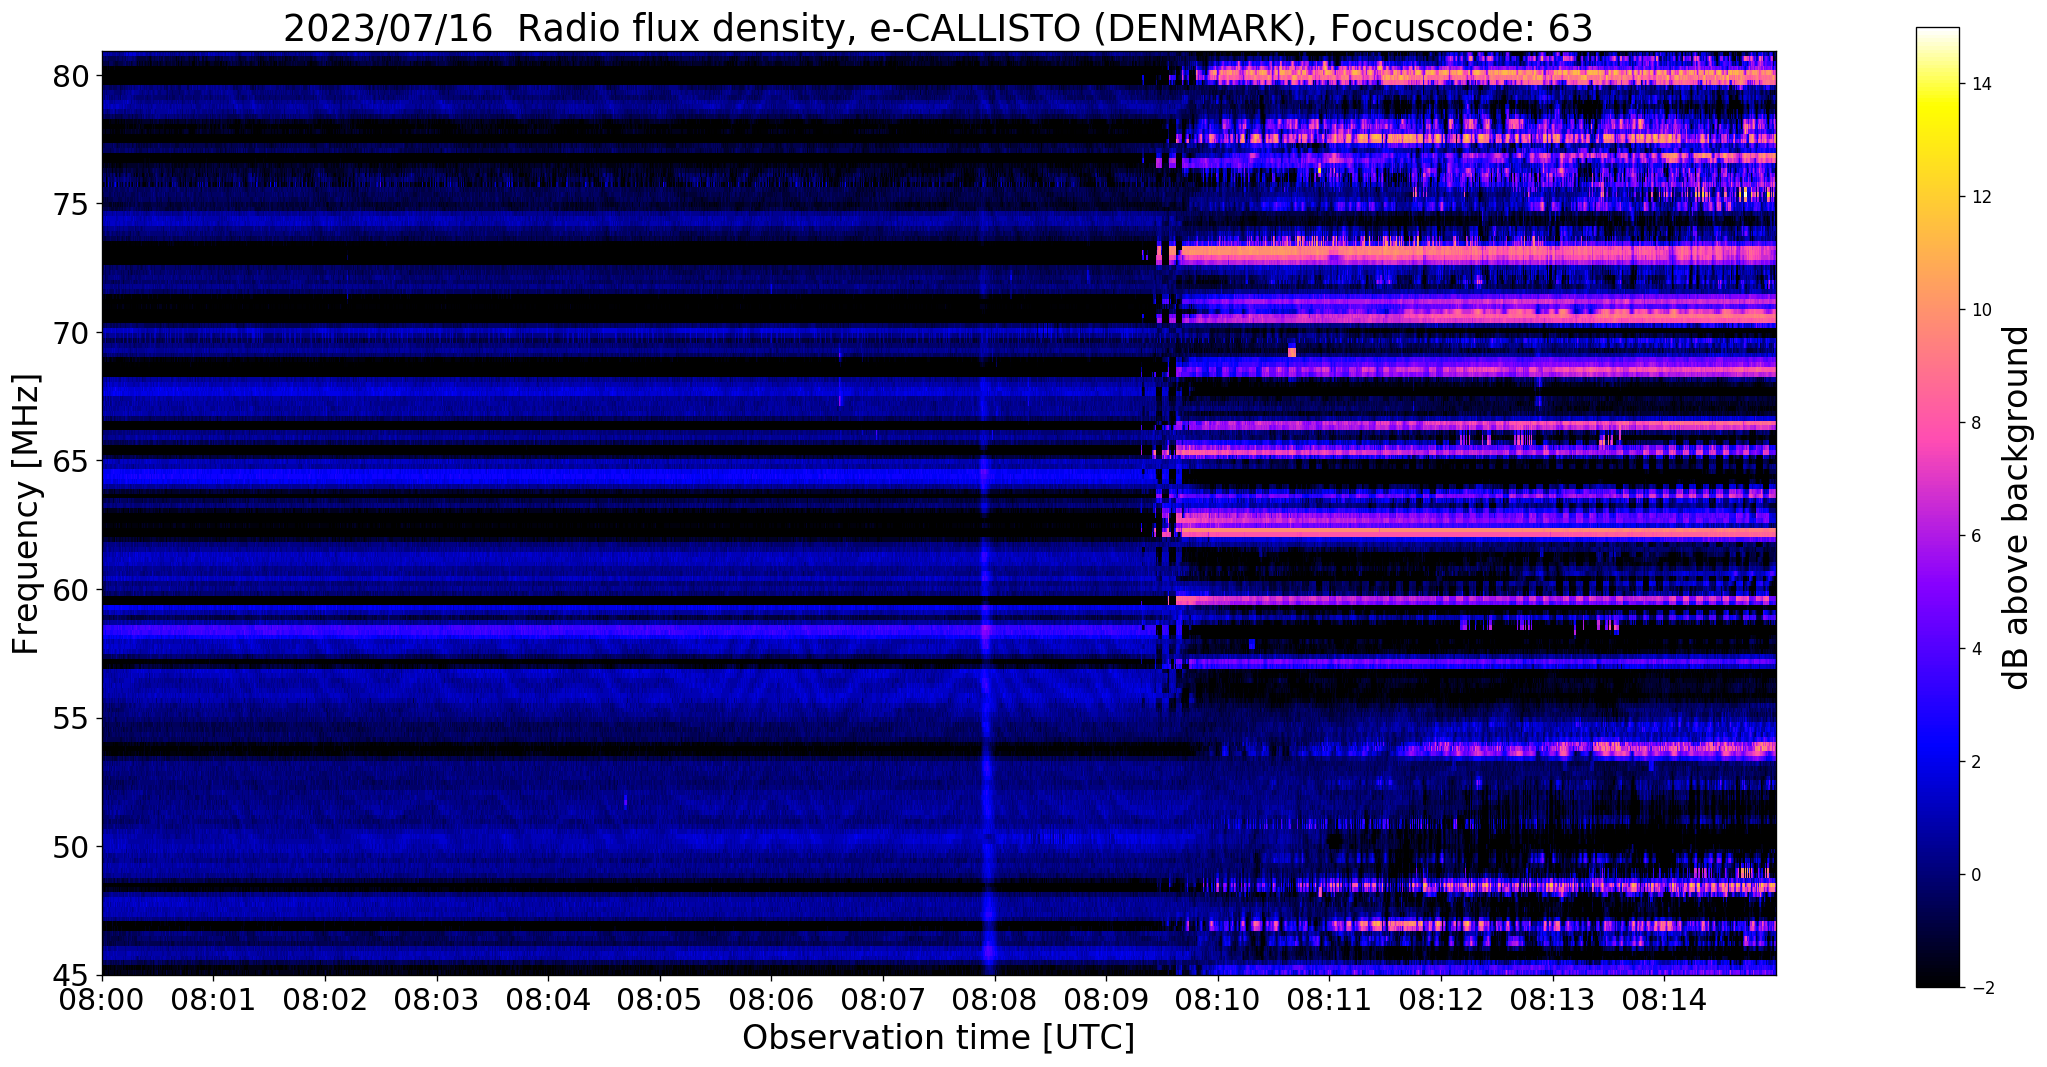This screenshot has height=1067, width=2047.
Task: Click the 60 MHz frequency tick label
Action: point(70,590)
